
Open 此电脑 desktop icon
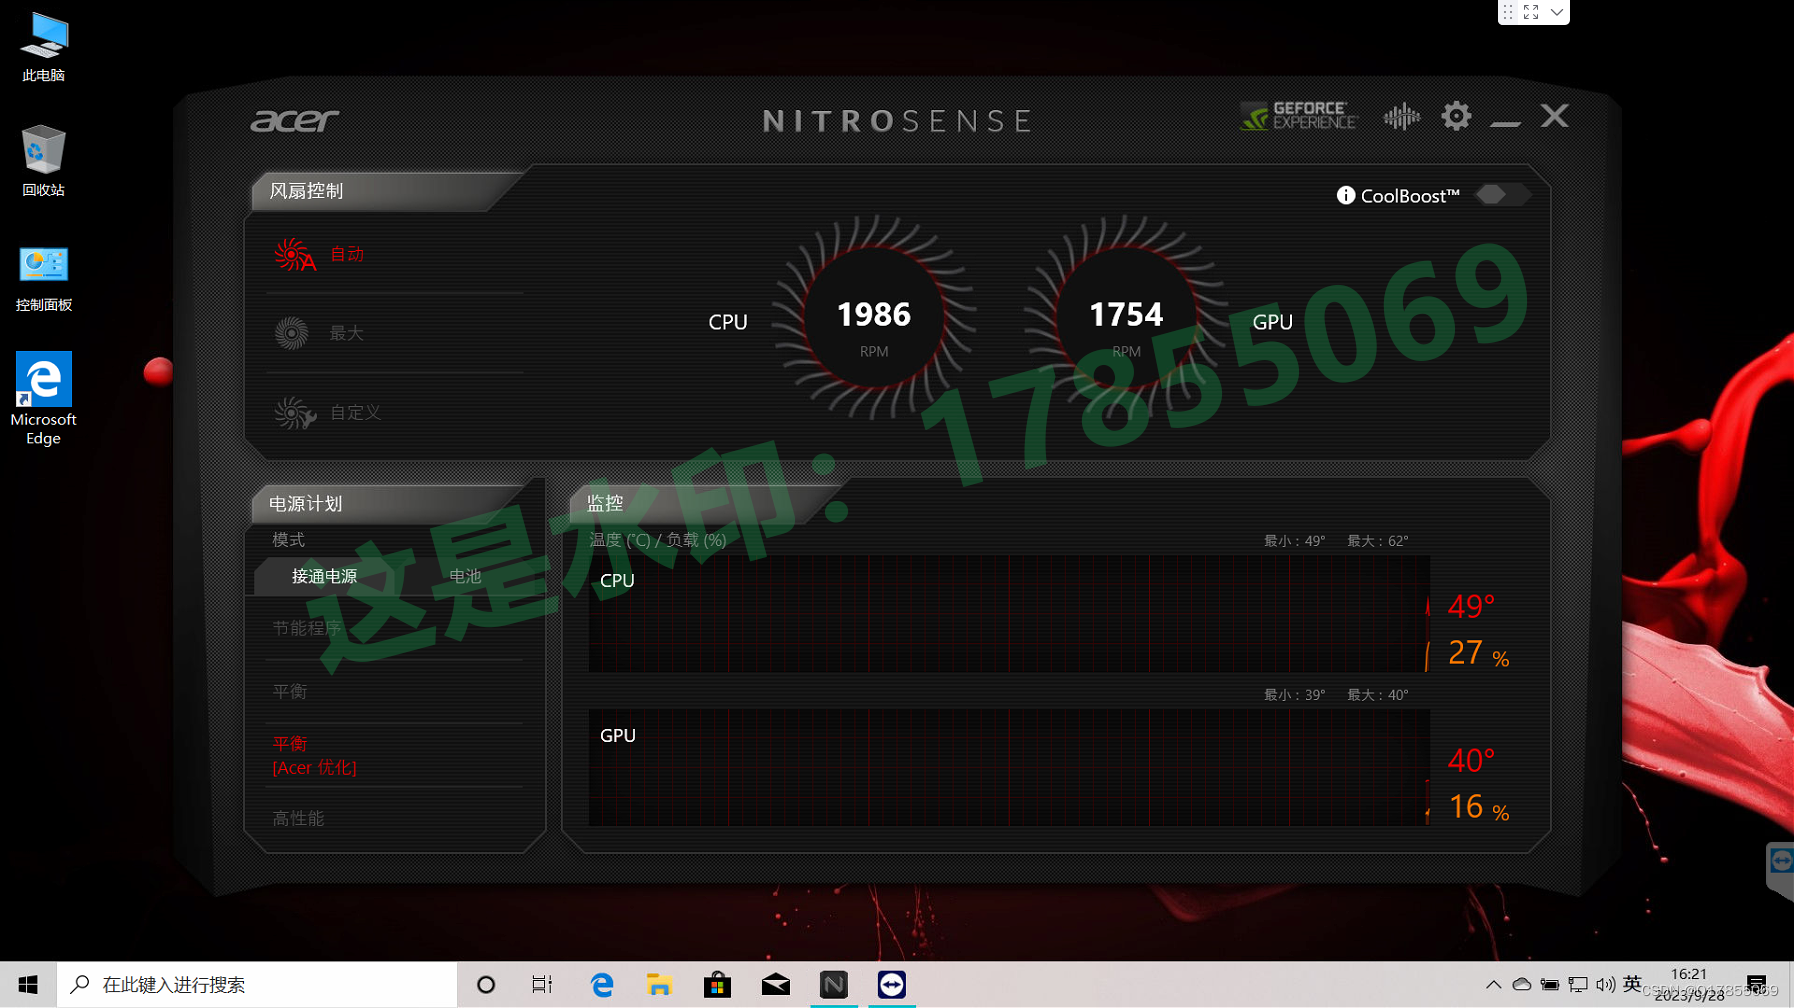point(43,47)
